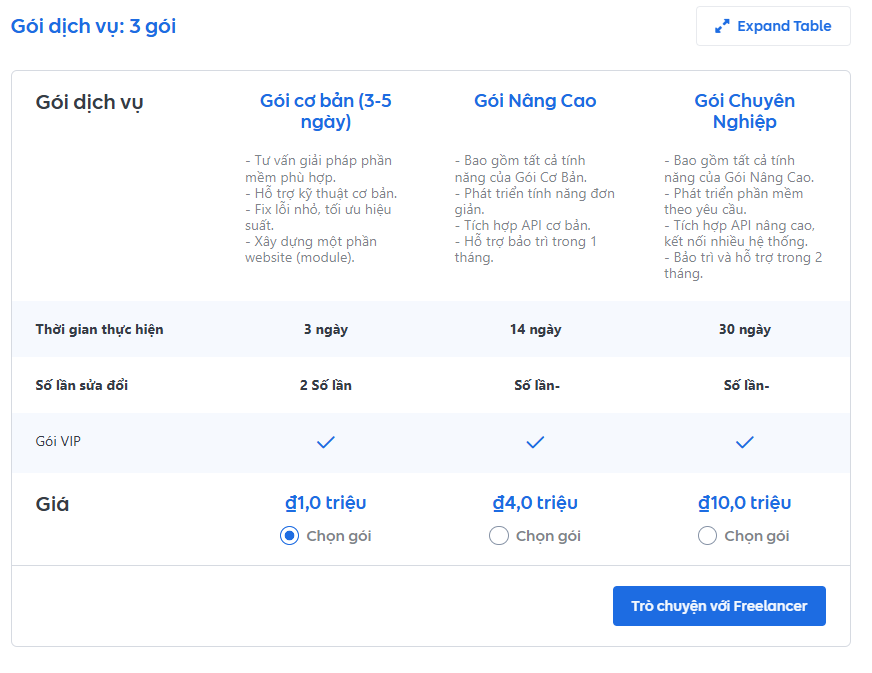Click the Gói VIP checkmark under Gói Nâng Cao
The width and height of the screenshot is (872, 673).
tap(535, 442)
